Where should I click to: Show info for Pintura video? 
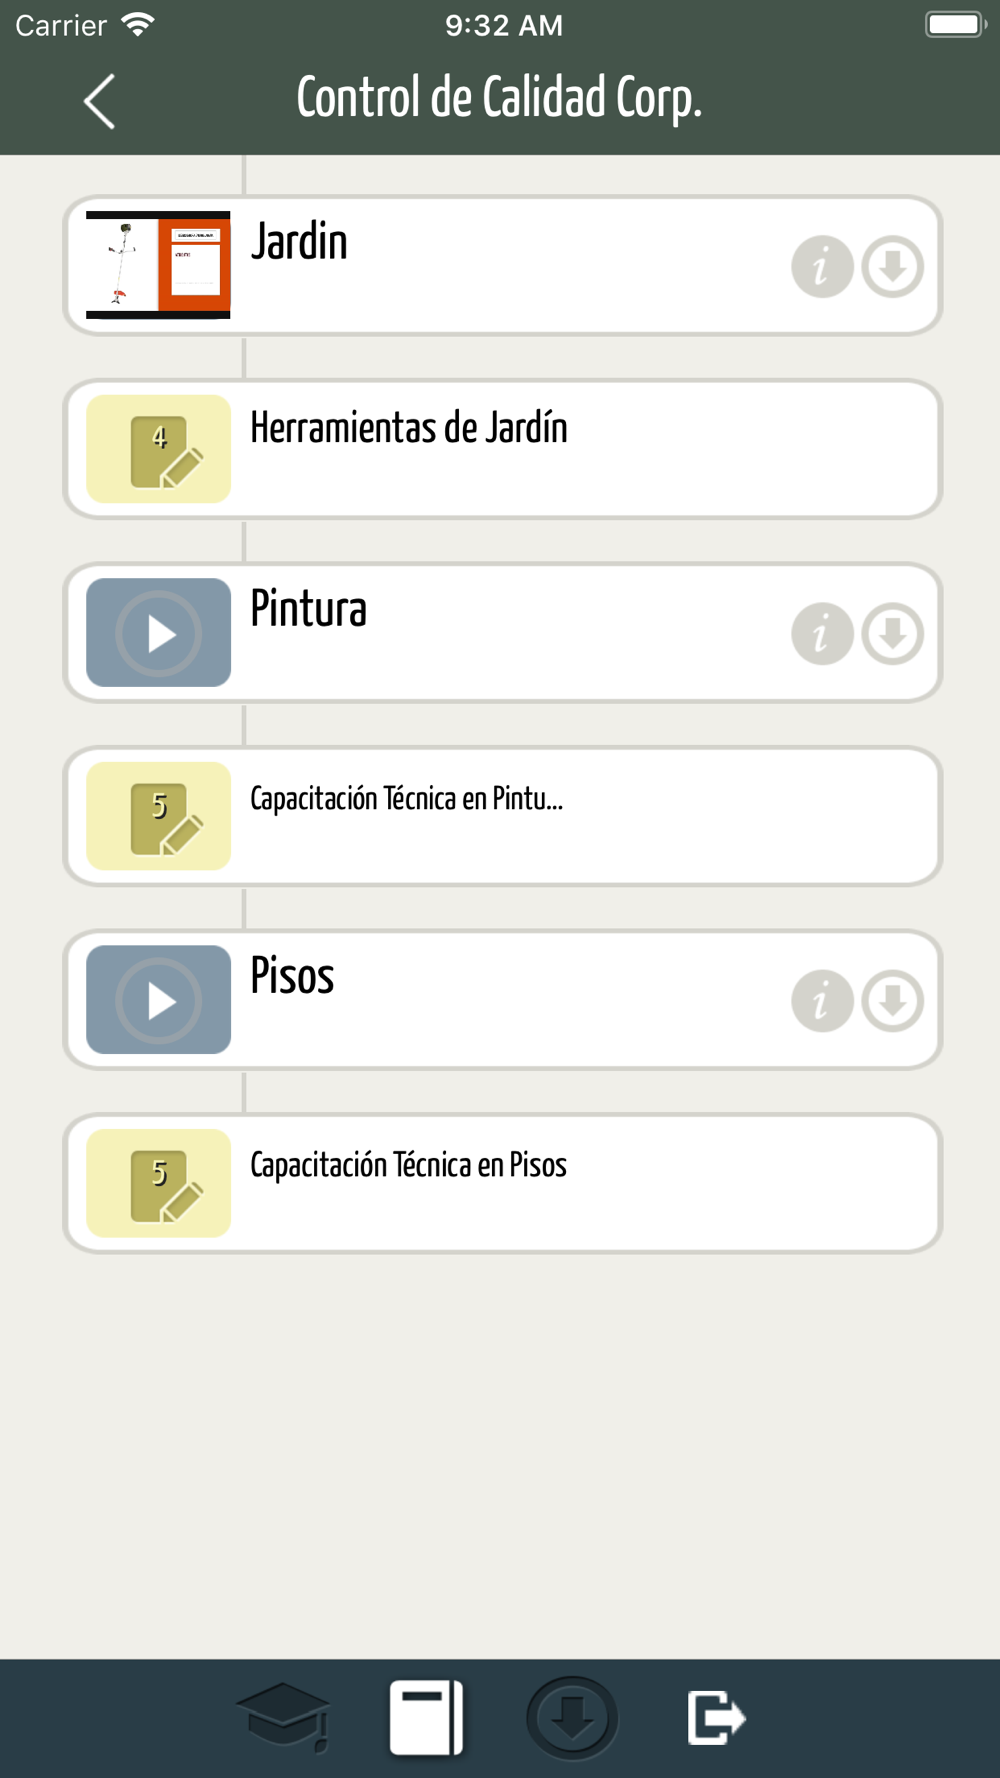[822, 634]
